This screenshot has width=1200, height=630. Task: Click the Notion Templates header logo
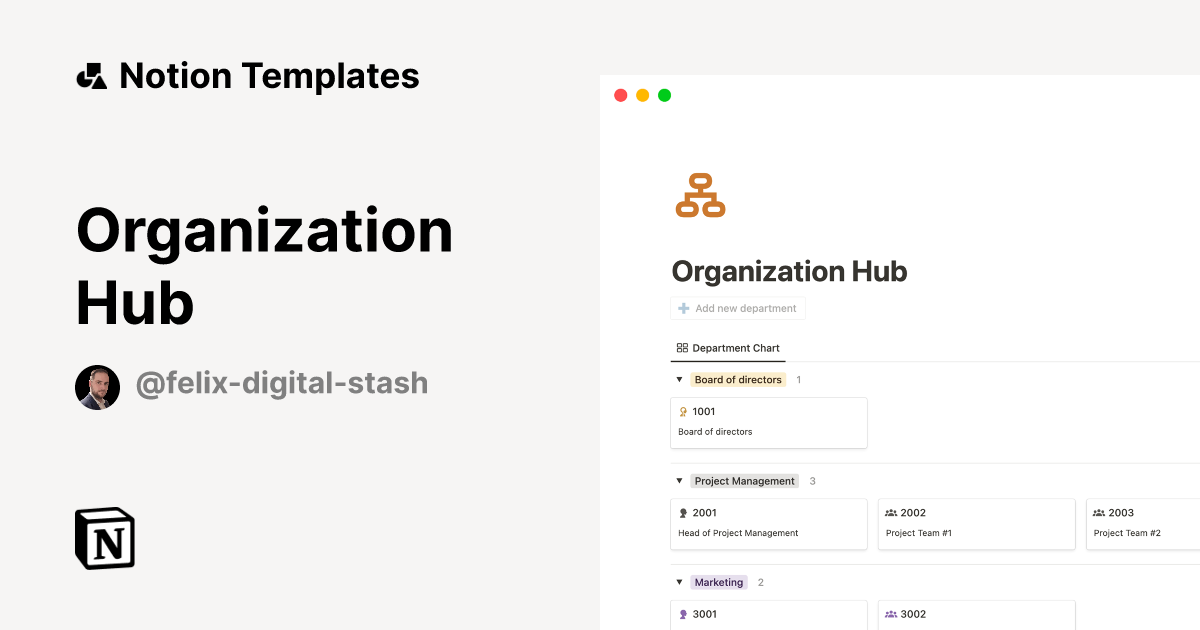(91, 74)
